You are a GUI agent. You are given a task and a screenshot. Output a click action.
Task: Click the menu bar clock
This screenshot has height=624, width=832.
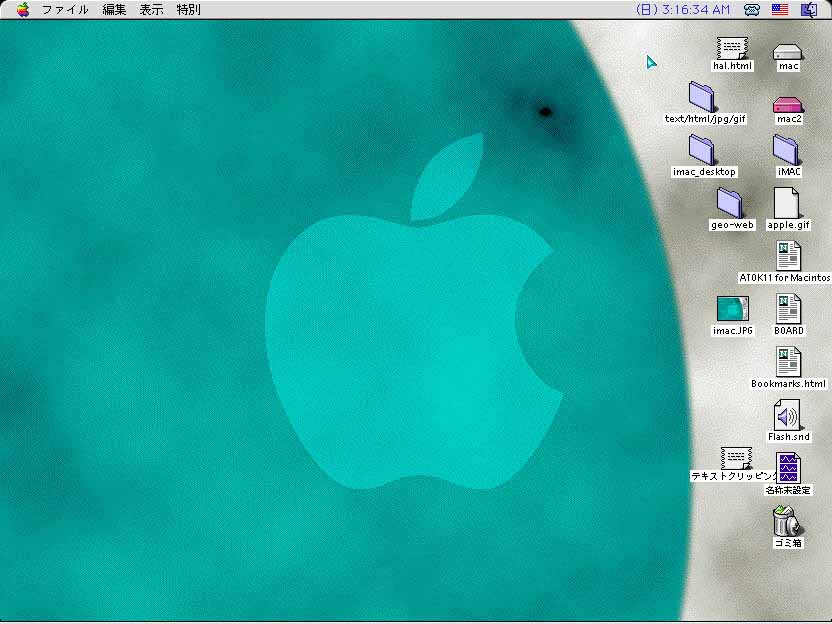pos(682,10)
